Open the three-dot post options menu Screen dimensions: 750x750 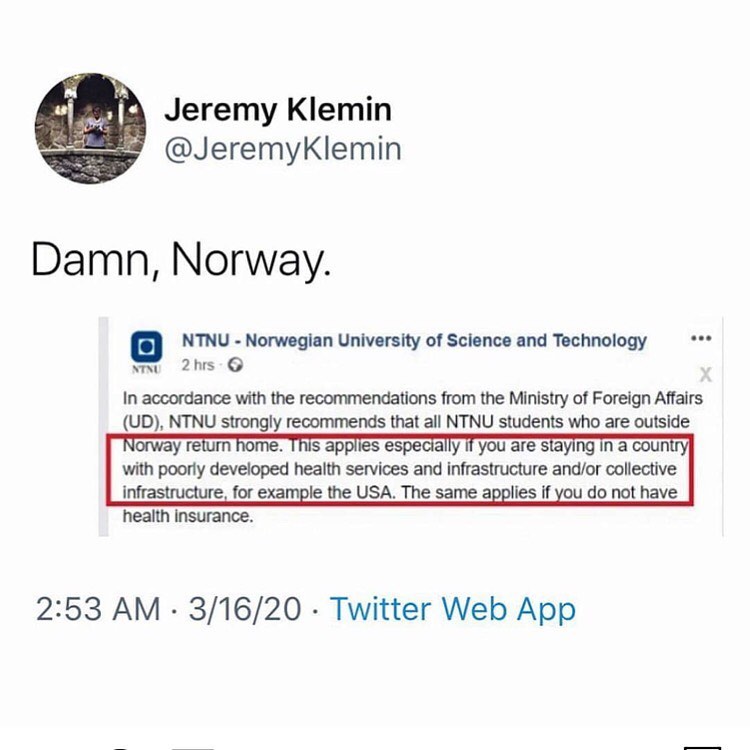click(x=701, y=338)
